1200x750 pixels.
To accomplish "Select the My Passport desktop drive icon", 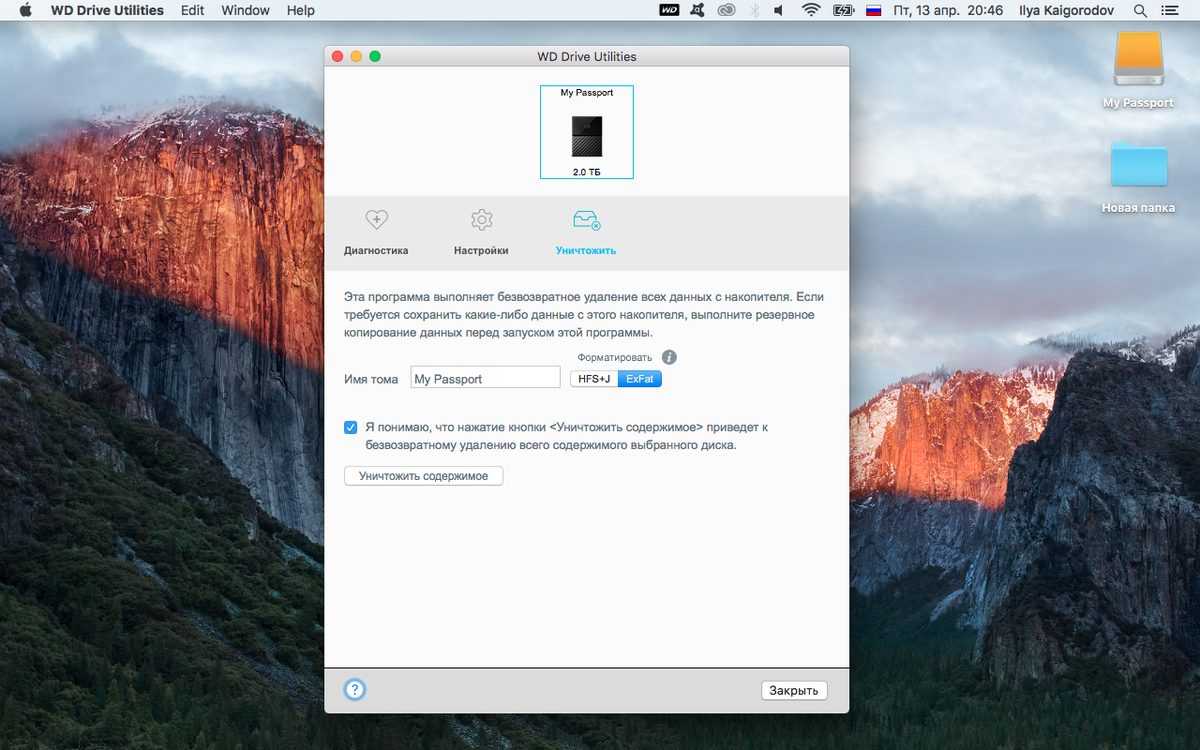I will click(x=1138, y=62).
